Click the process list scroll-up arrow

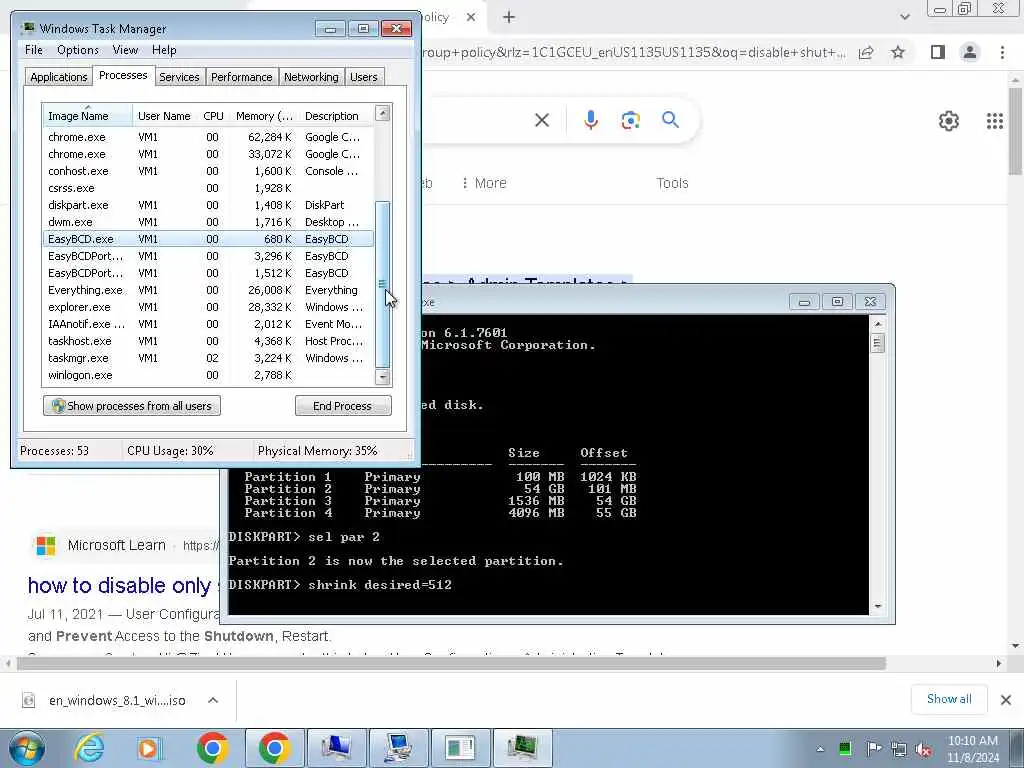click(x=383, y=113)
